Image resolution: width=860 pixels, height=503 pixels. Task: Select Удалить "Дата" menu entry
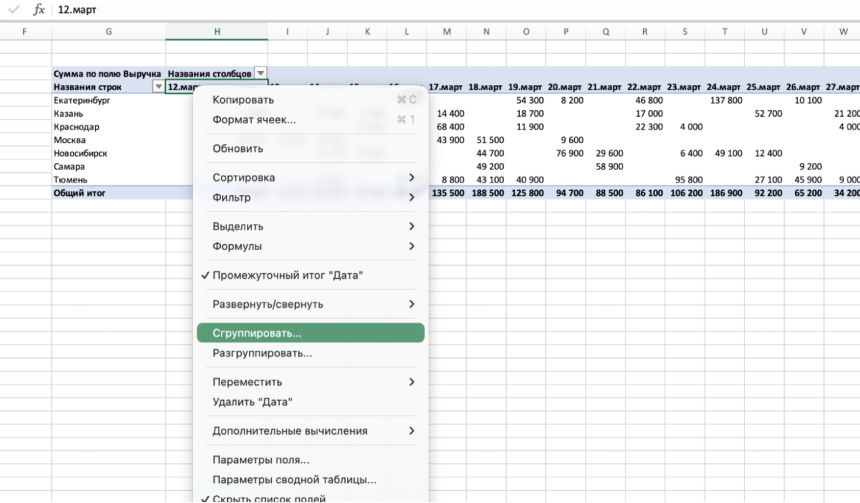310,402
